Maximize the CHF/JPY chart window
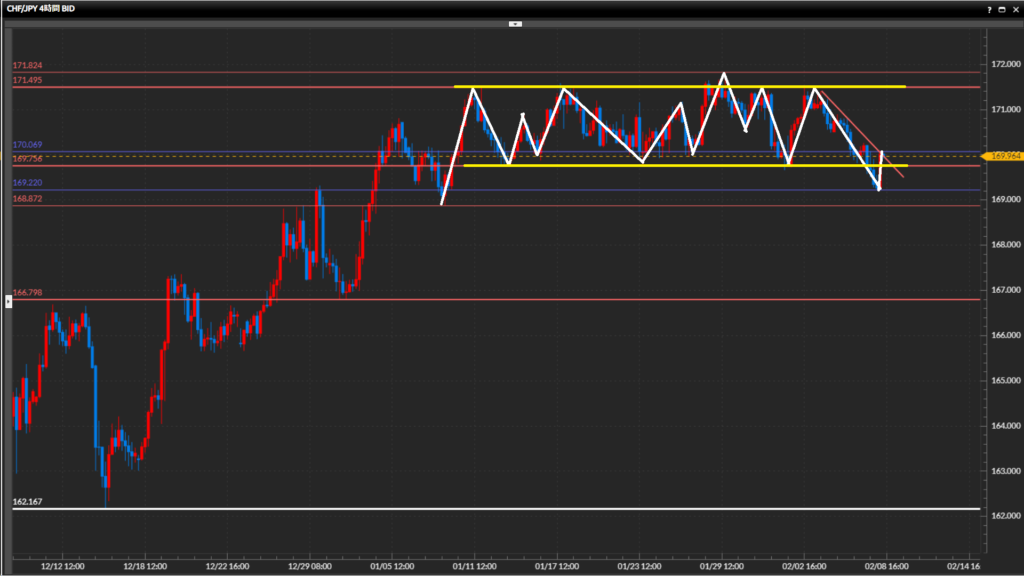Image resolution: width=1024 pixels, height=576 pixels. click(x=1002, y=8)
